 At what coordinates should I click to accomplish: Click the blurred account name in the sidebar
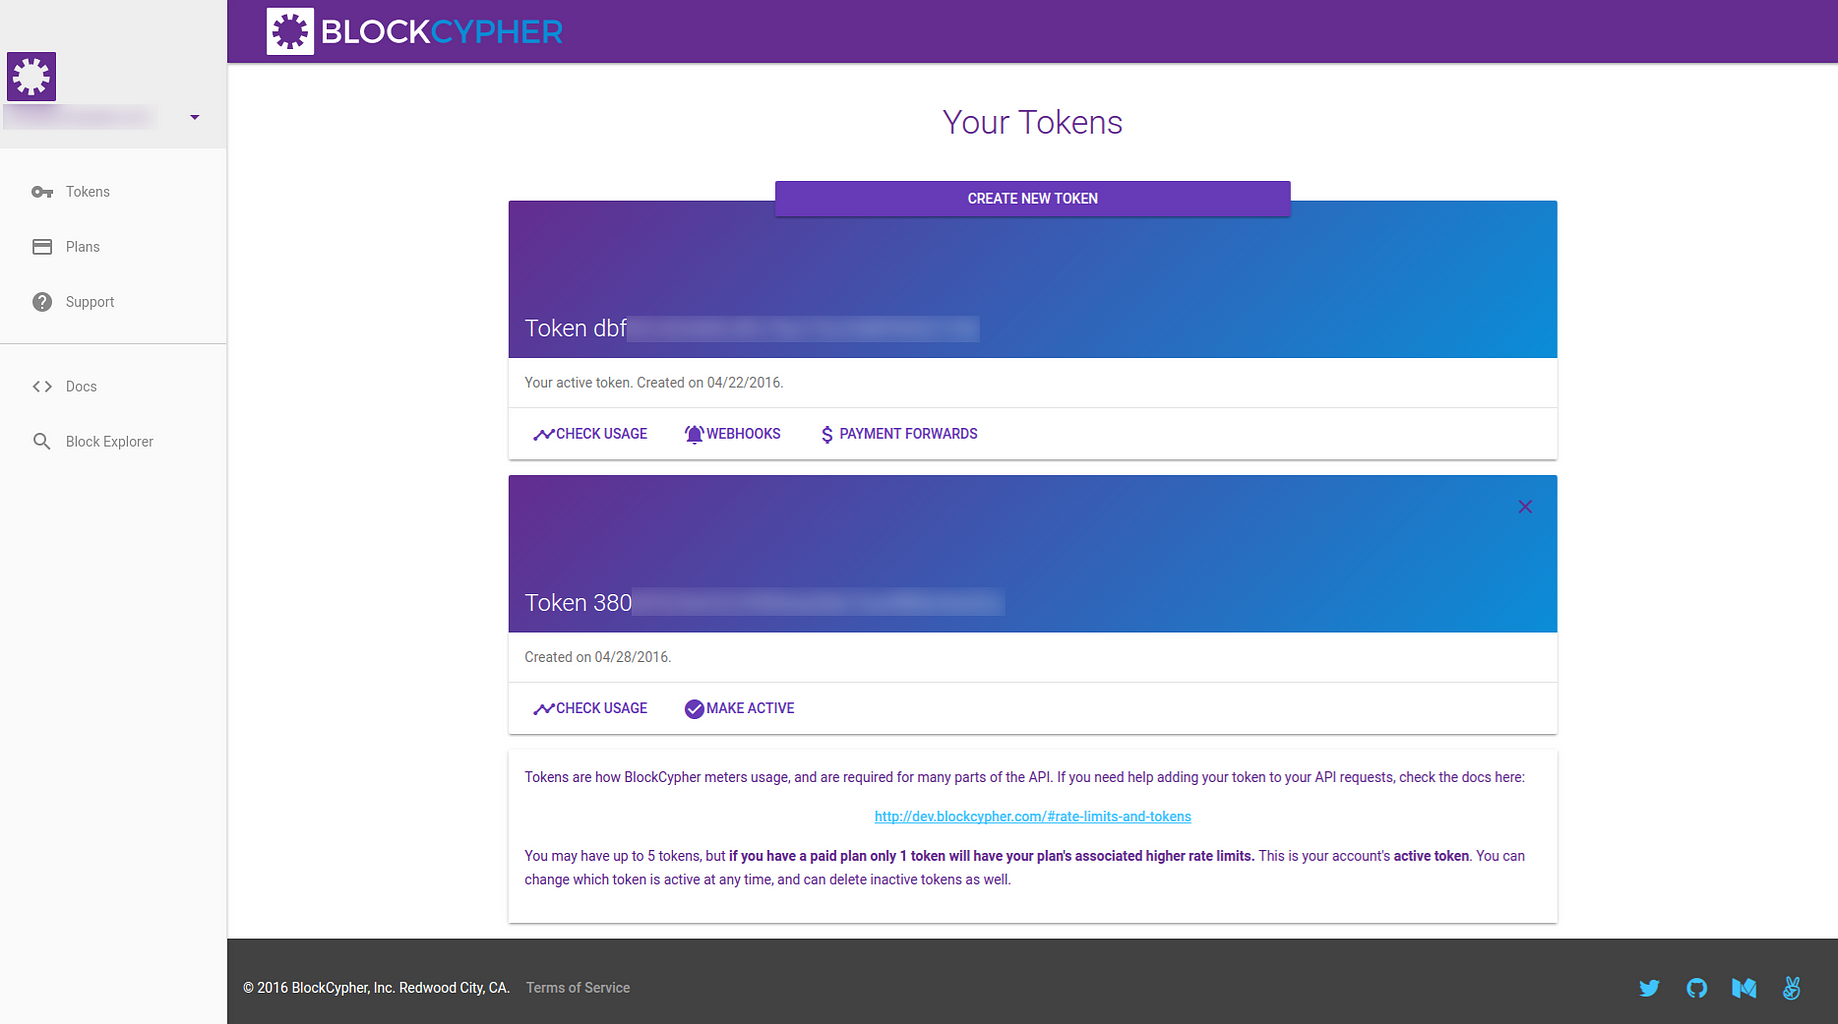click(80, 117)
